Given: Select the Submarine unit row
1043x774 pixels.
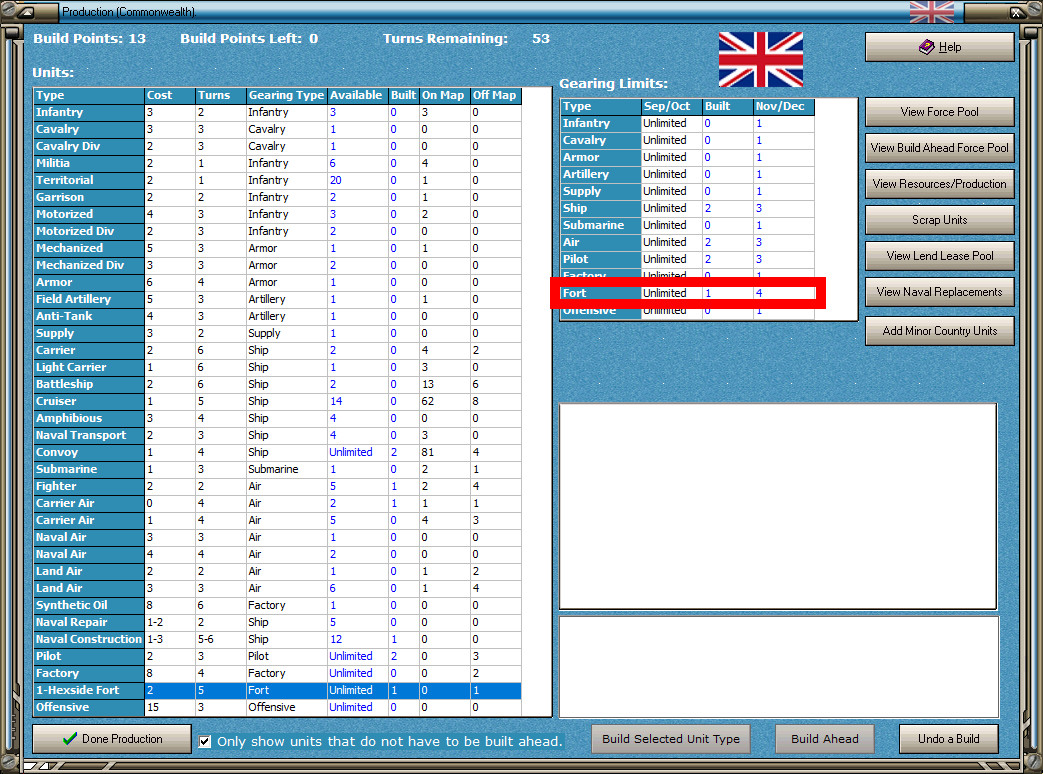Looking at the screenshot, I should (277, 469).
